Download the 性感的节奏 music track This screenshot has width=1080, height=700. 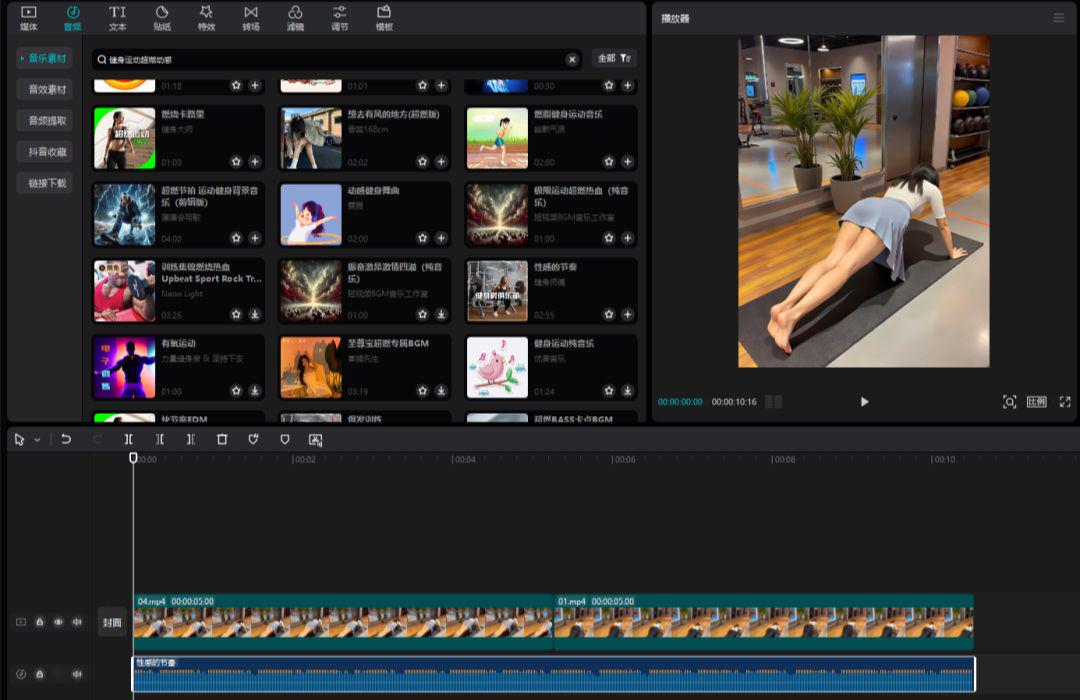tap(628, 314)
